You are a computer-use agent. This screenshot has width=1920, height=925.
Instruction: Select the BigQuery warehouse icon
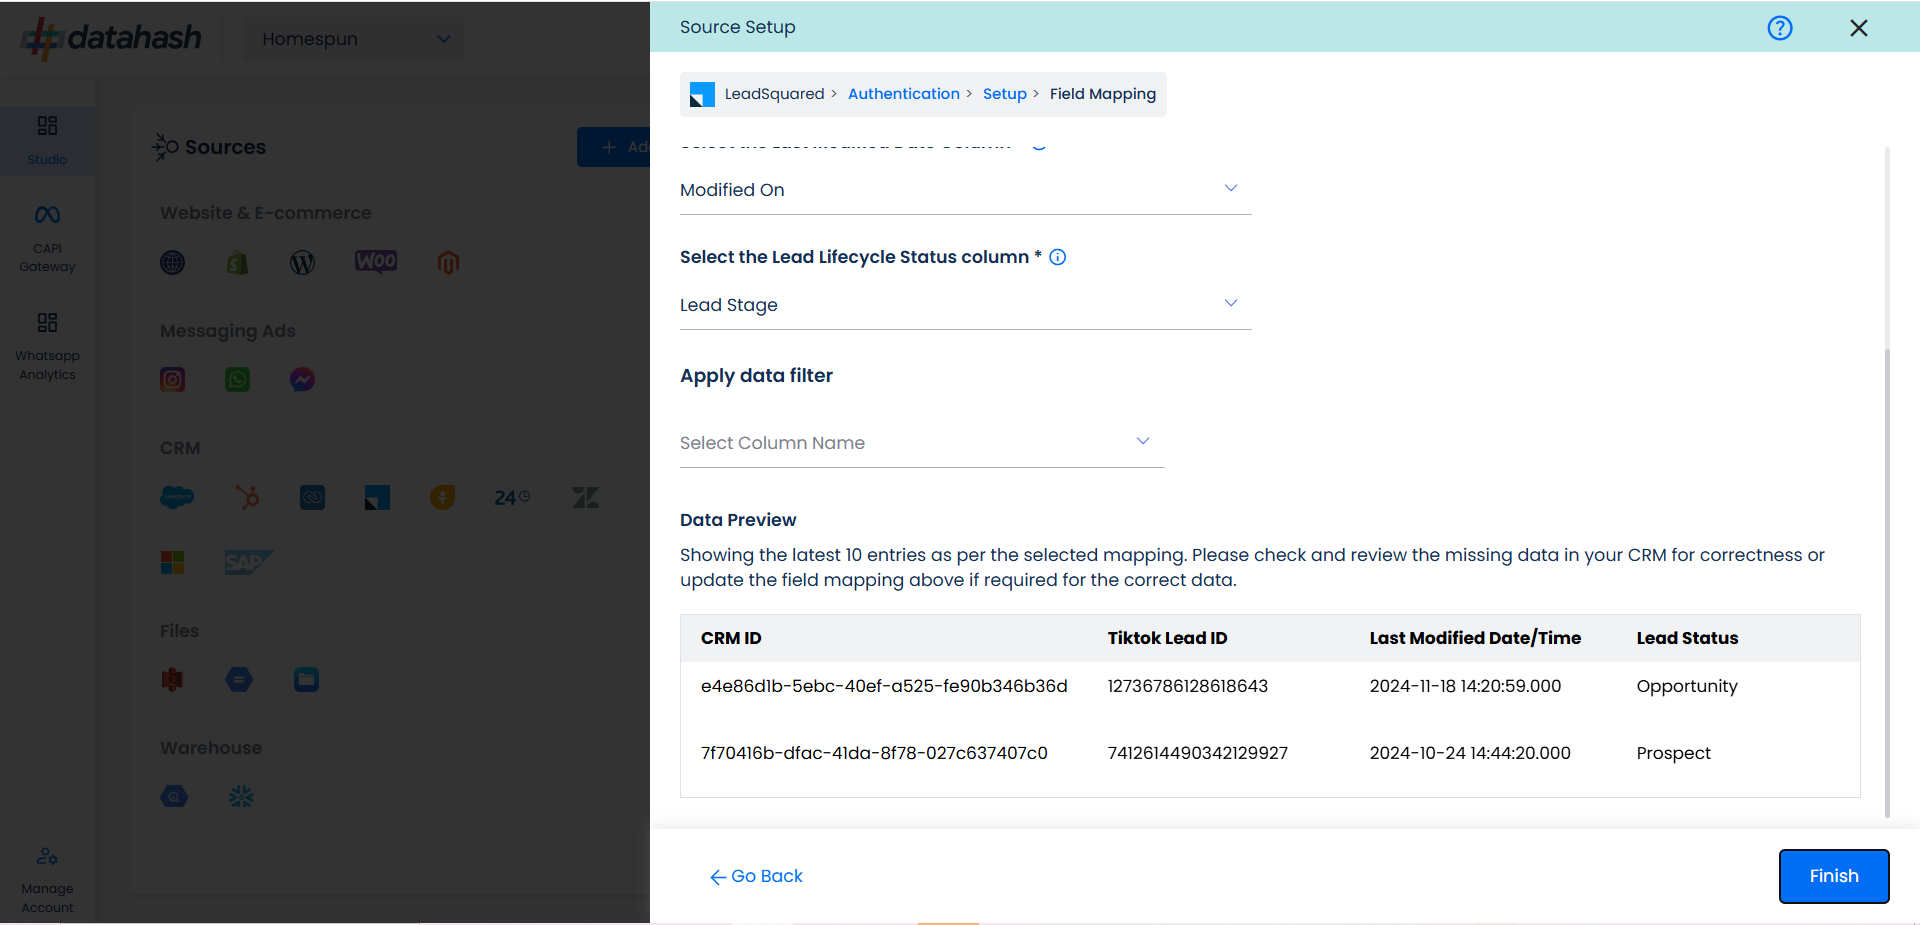pyautogui.click(x=174, y=797)
